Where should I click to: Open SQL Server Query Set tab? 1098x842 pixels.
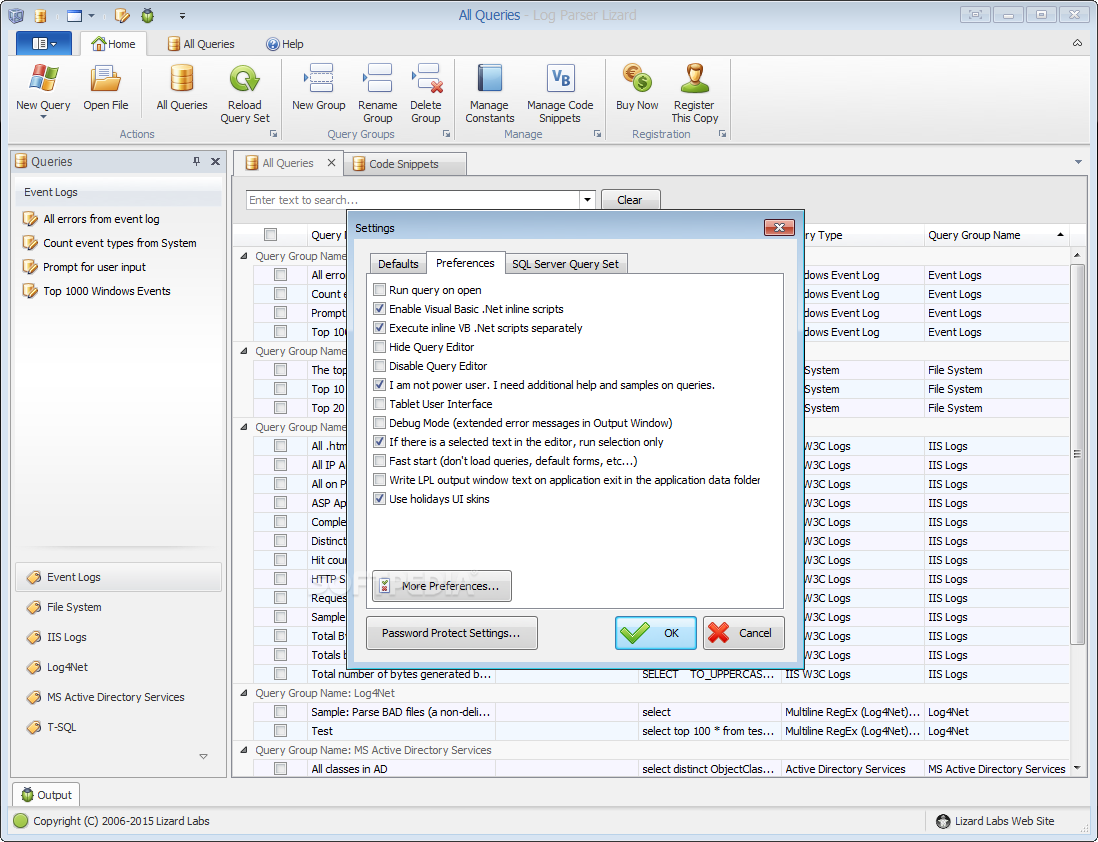click(565, 263)
